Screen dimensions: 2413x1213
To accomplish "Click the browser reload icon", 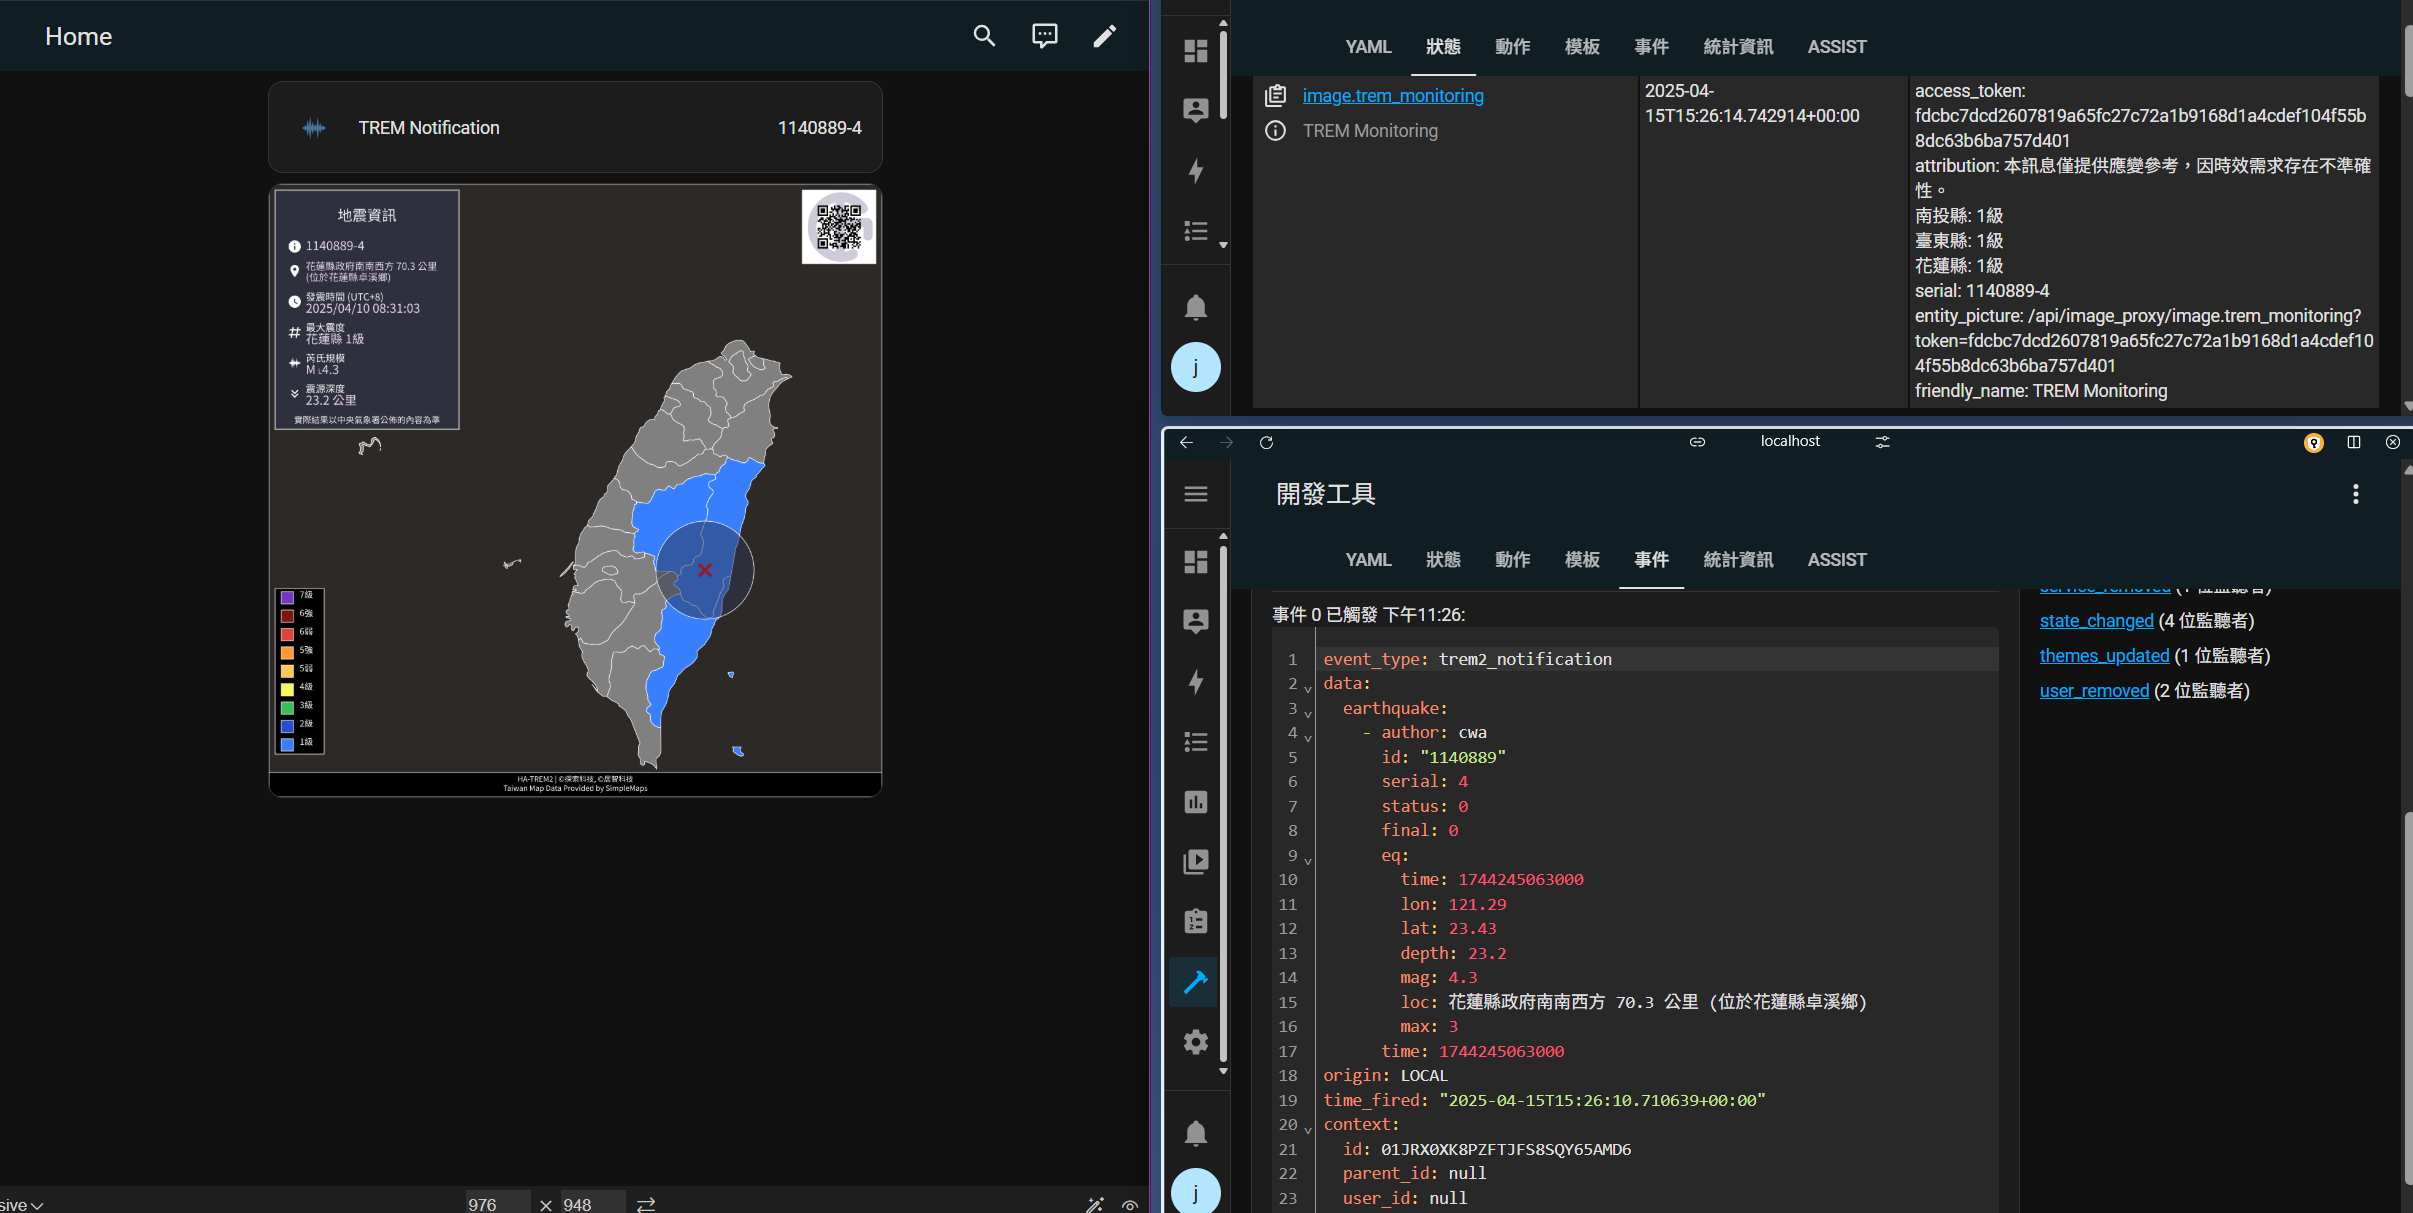I will [1266, 442].
